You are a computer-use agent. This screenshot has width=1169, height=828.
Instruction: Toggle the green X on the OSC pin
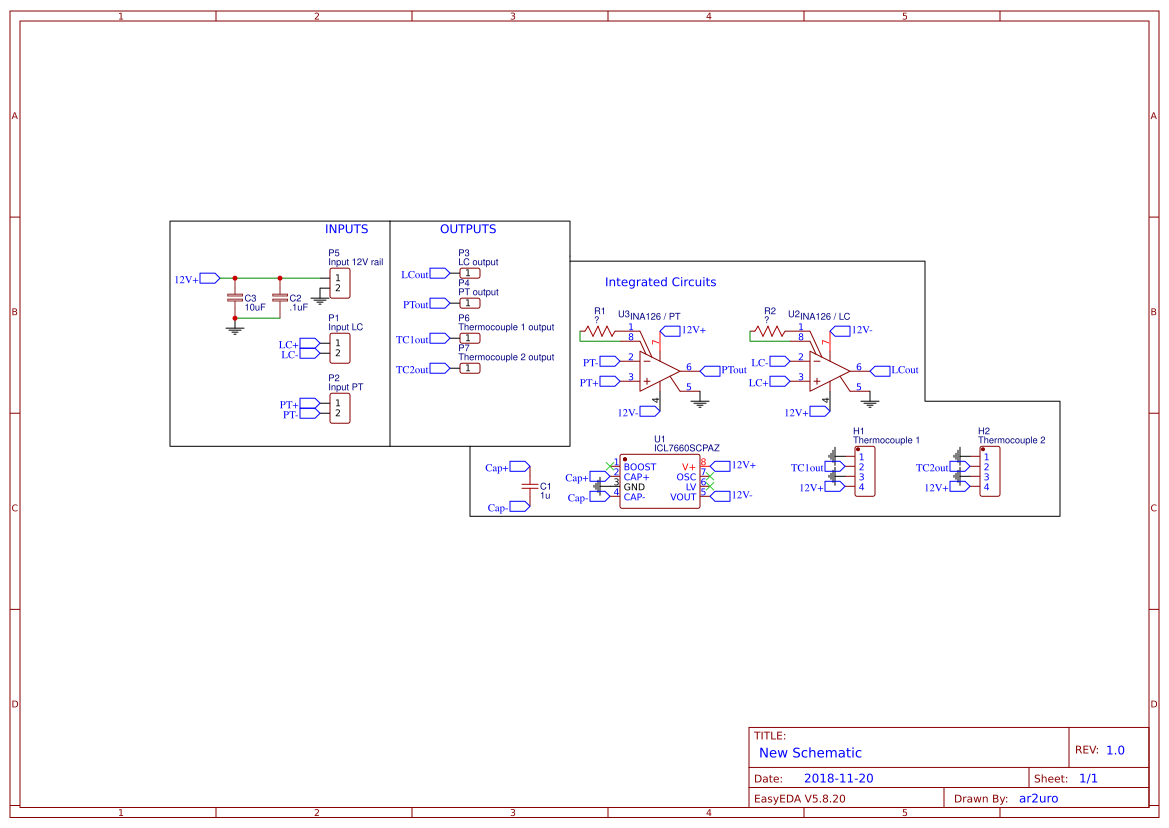point(710,476)
